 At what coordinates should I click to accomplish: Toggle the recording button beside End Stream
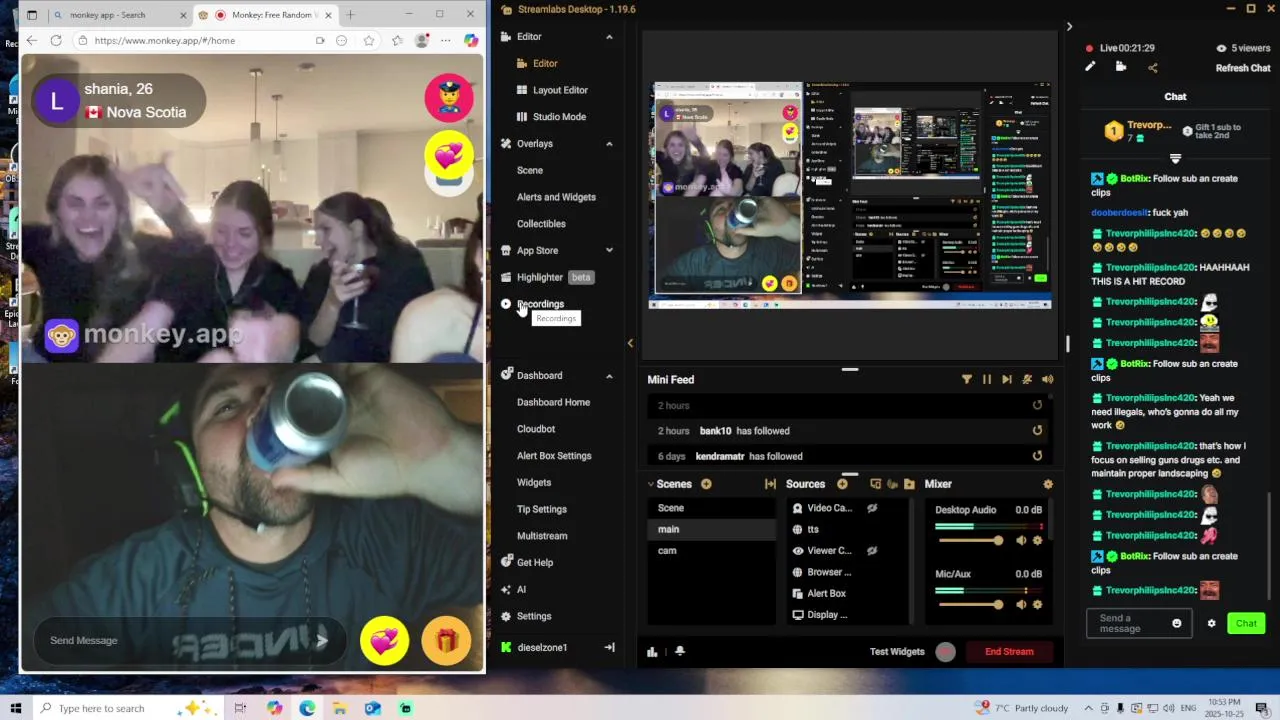[x=945, y=652]
